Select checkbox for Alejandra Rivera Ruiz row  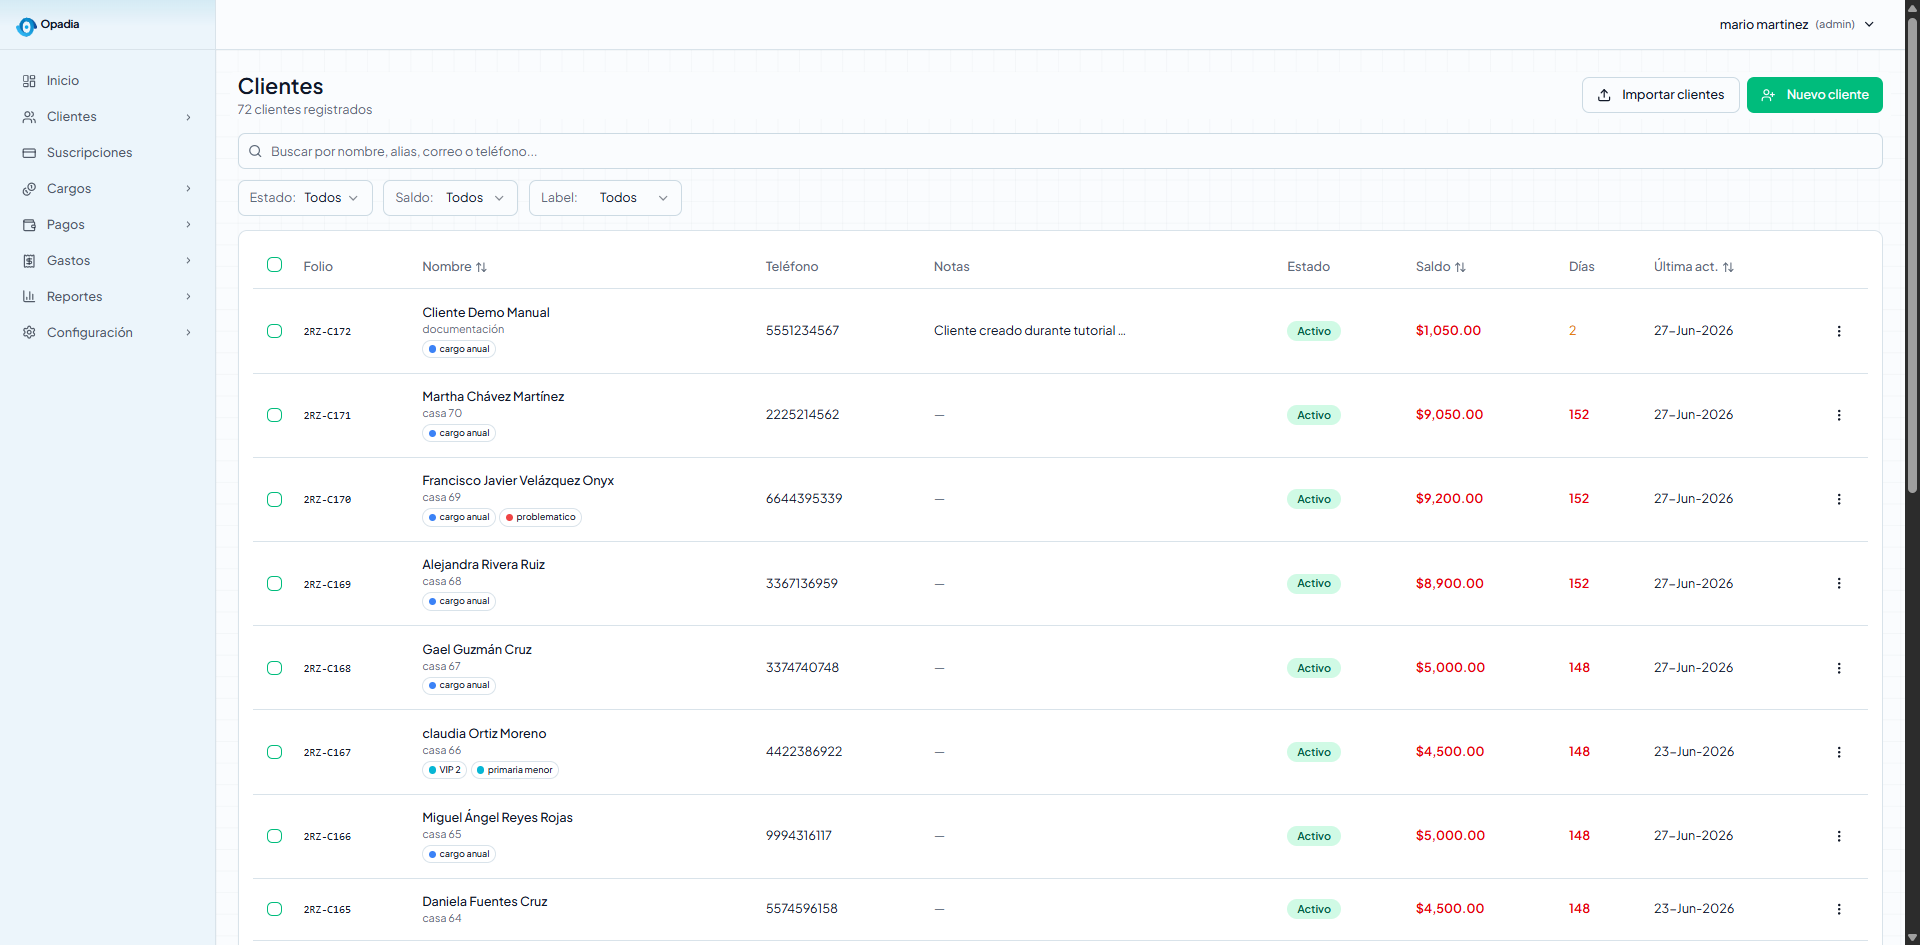point(274,583)
